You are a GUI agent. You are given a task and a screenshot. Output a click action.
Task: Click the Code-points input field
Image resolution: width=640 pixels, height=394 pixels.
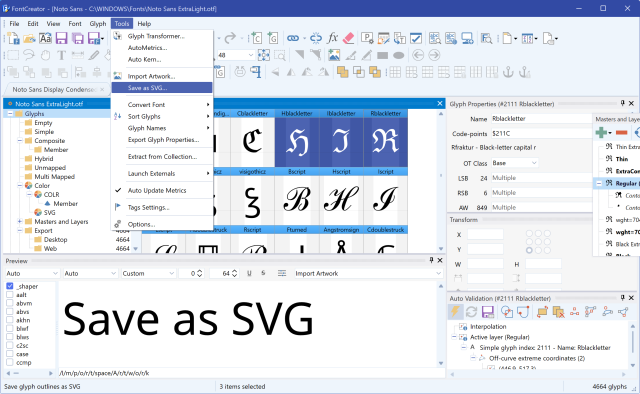tap(541, 134)
